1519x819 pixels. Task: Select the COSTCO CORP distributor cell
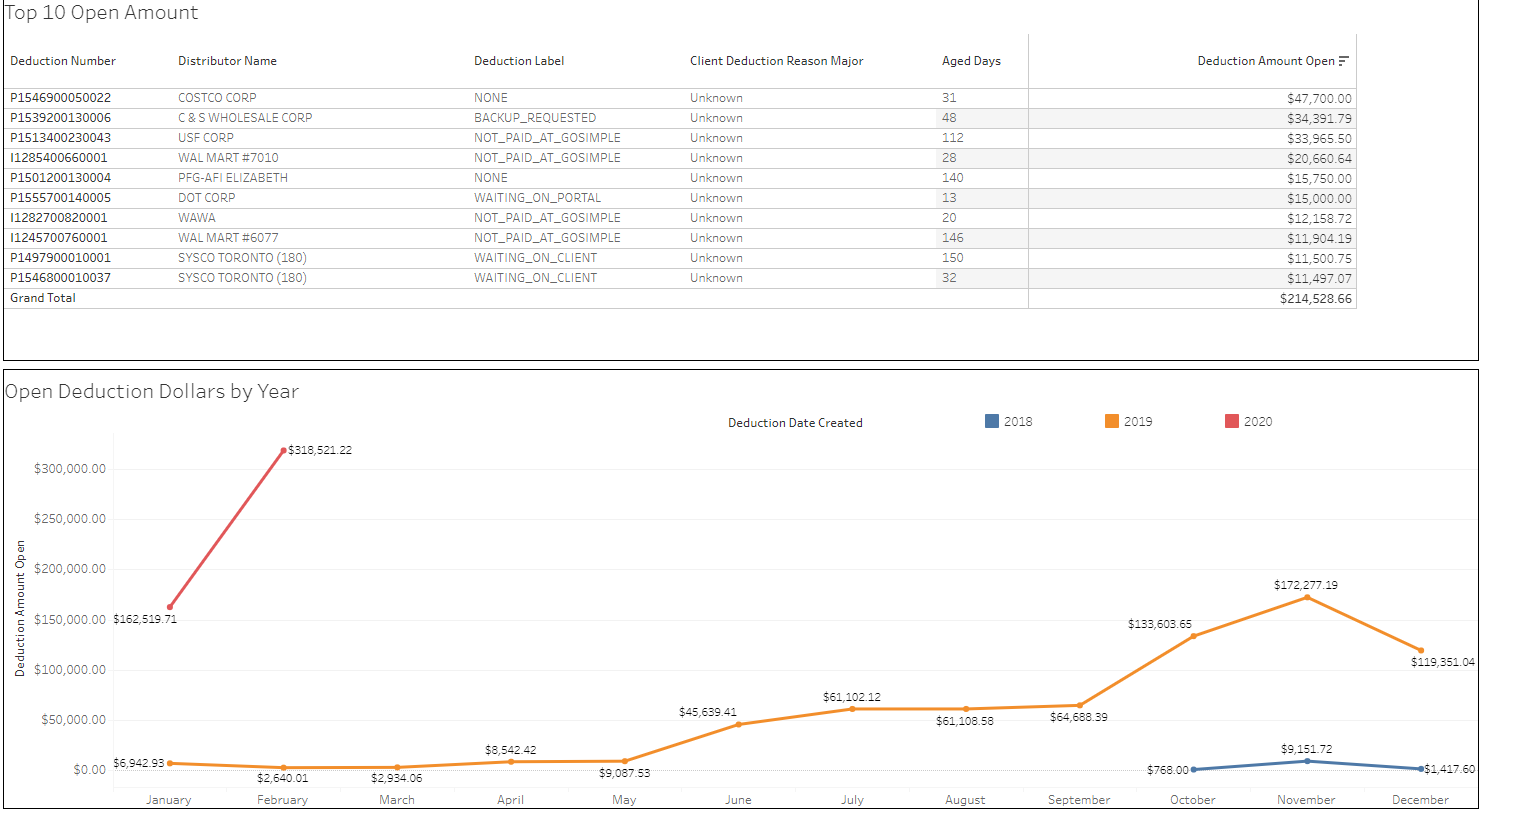[217, 98]
